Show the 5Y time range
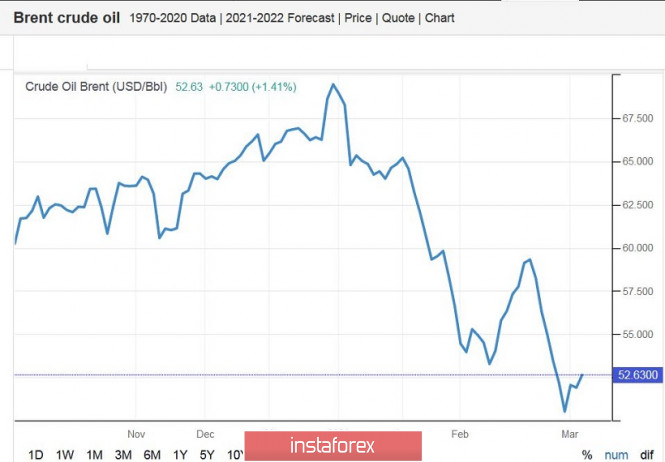 coord(207,455)
